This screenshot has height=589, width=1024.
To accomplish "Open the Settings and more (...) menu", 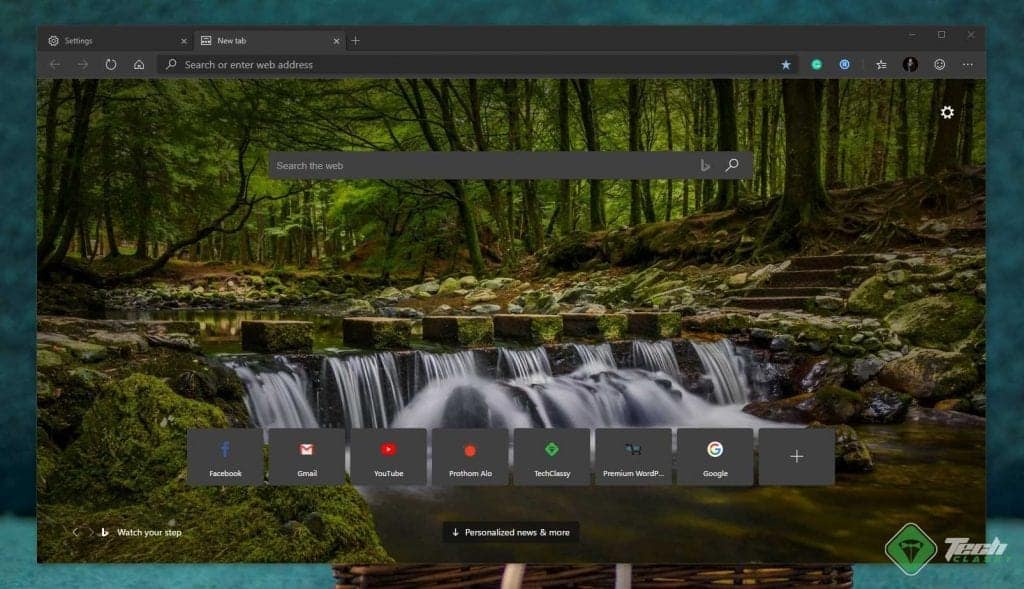I will coord(967,64).
